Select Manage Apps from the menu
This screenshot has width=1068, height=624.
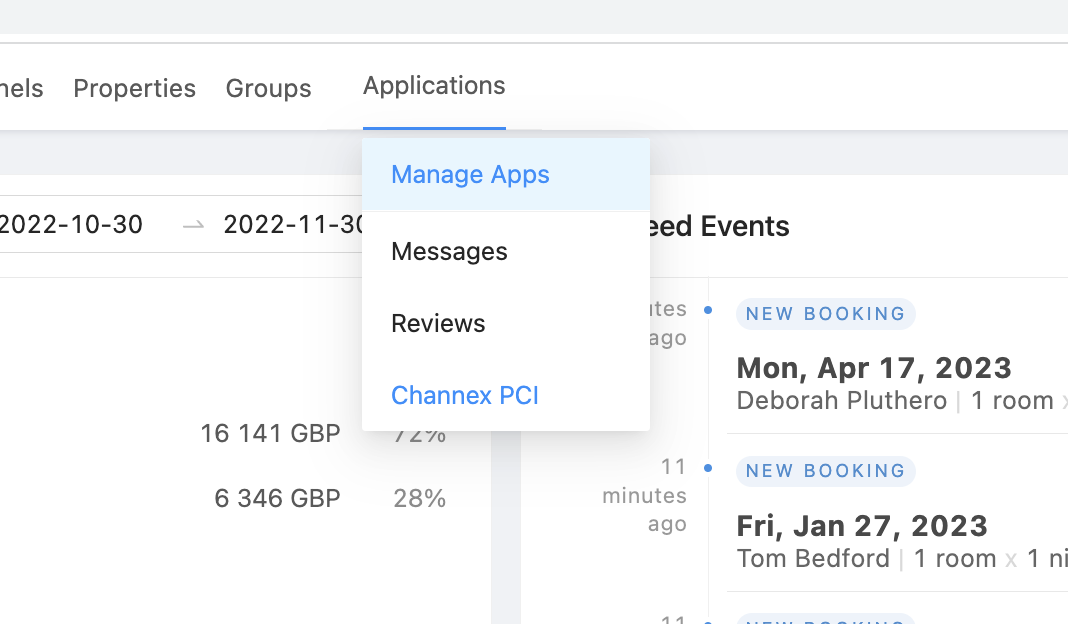click(470, 174)
